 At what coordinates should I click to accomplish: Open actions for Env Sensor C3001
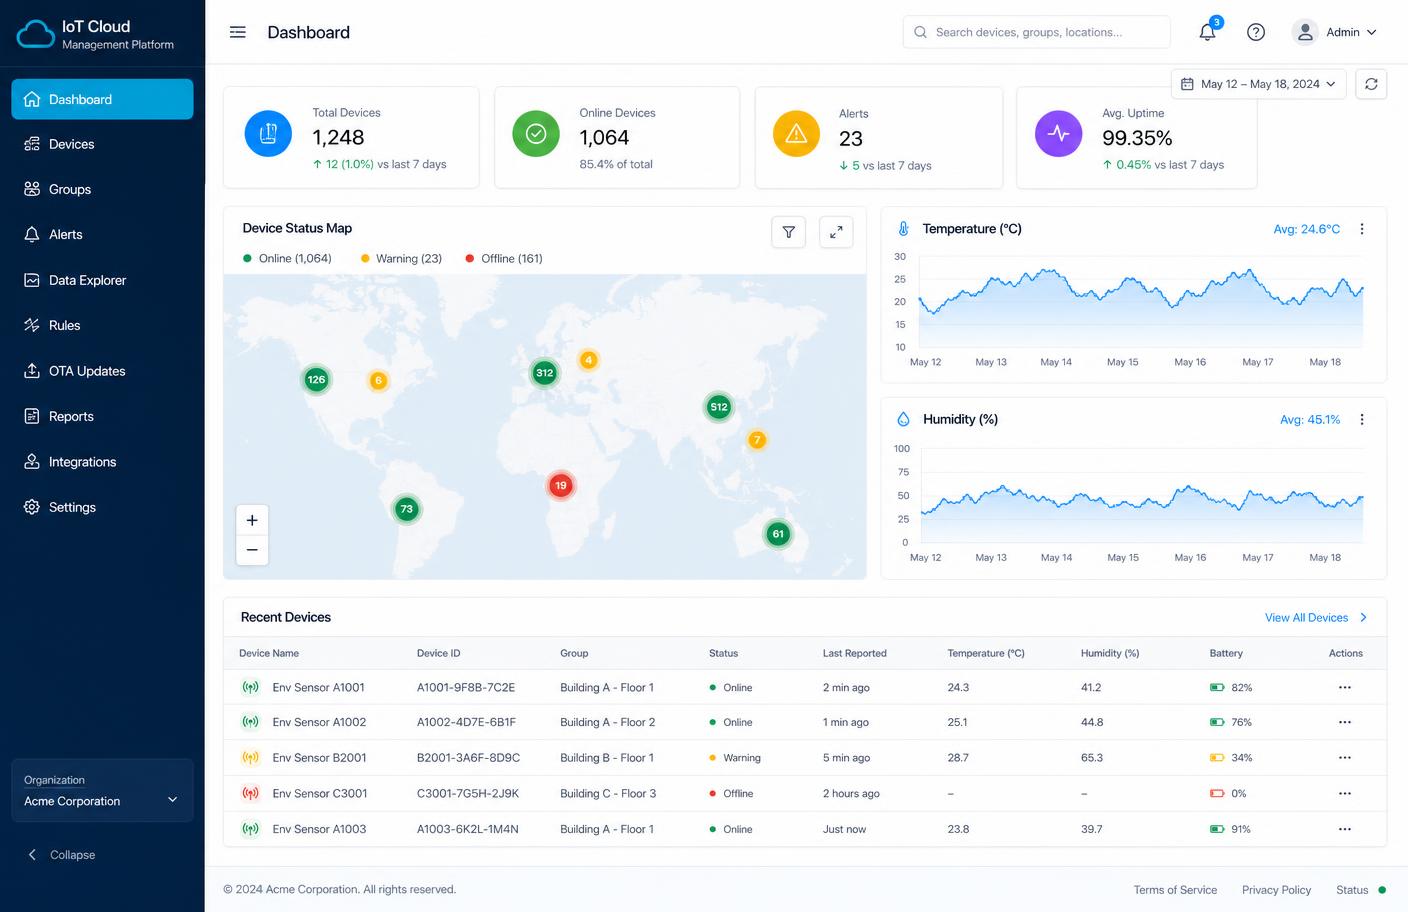tap(1345, 793)
